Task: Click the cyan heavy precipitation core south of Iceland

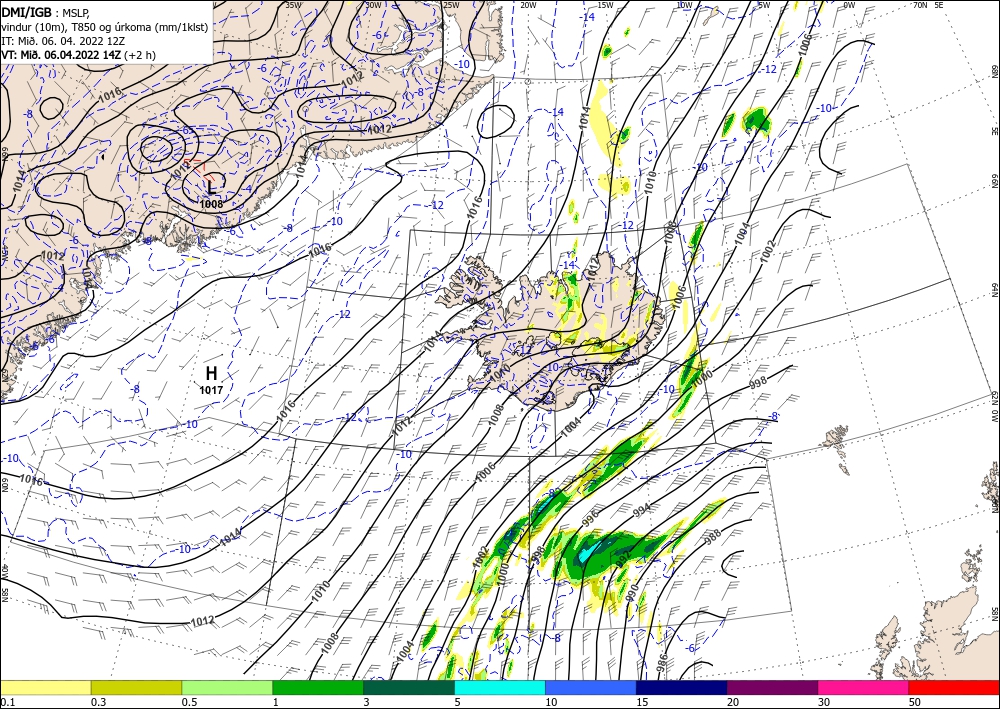Action: [586, 552]
